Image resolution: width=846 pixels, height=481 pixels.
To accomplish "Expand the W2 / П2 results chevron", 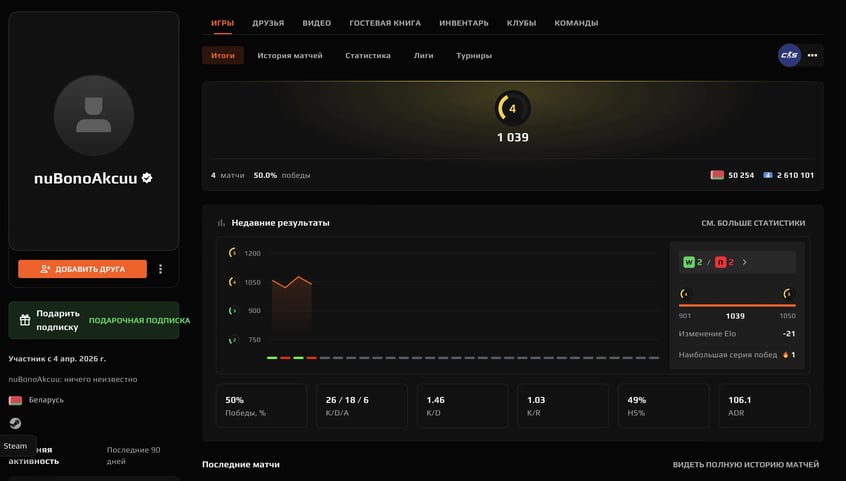I will pyautogui.click(x=745, y=262).
